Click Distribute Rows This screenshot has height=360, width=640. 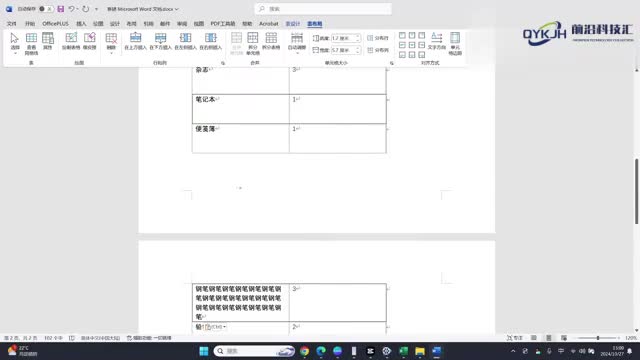378,38
